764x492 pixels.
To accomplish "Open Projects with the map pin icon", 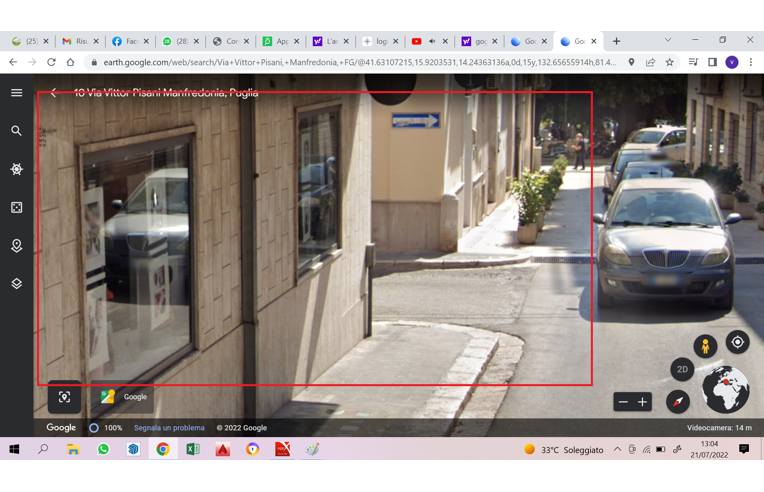I will point(16,245).
